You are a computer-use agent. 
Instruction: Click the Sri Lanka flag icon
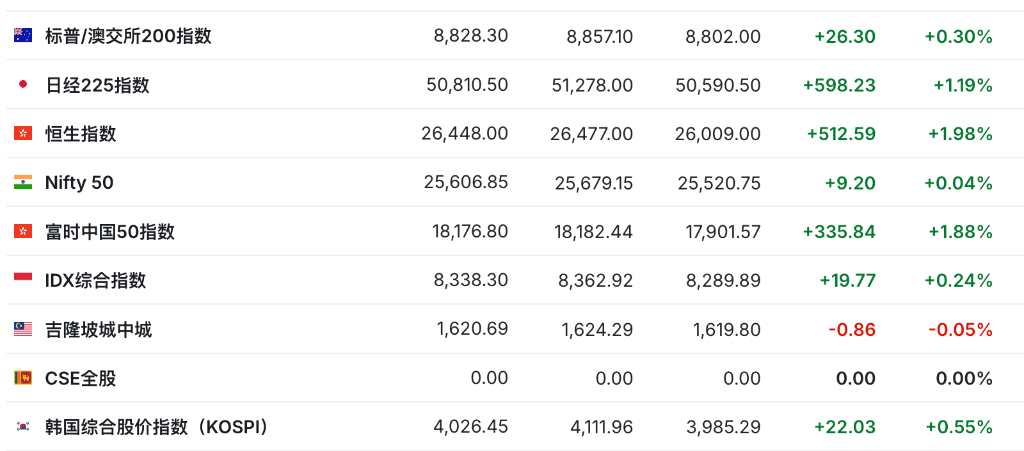[x=23, y=378]
